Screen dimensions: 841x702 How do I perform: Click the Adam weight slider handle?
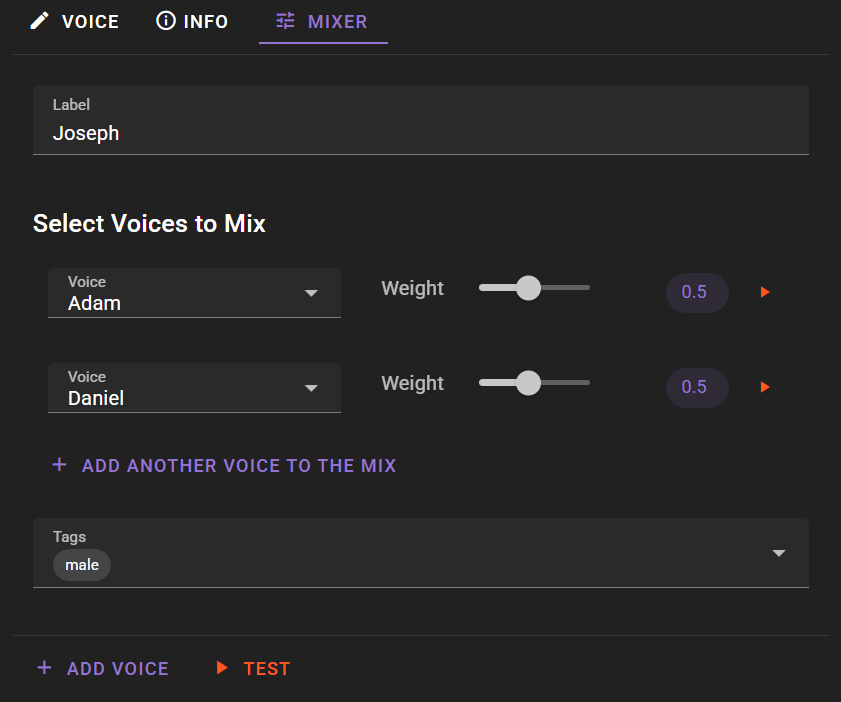point(528,288)
